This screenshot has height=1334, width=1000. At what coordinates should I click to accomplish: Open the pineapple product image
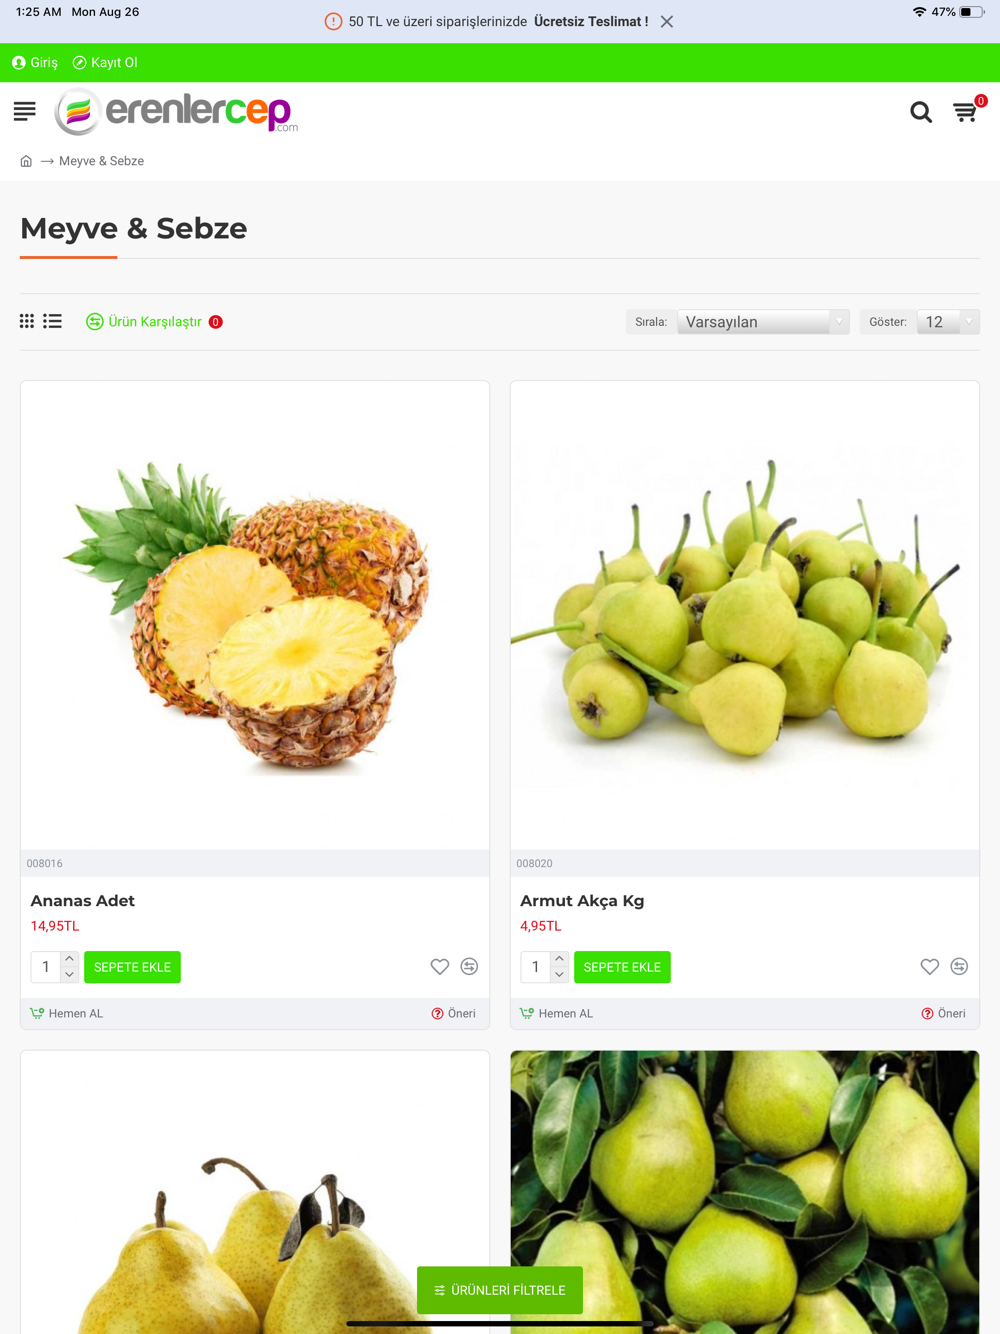tap(255, 615)
